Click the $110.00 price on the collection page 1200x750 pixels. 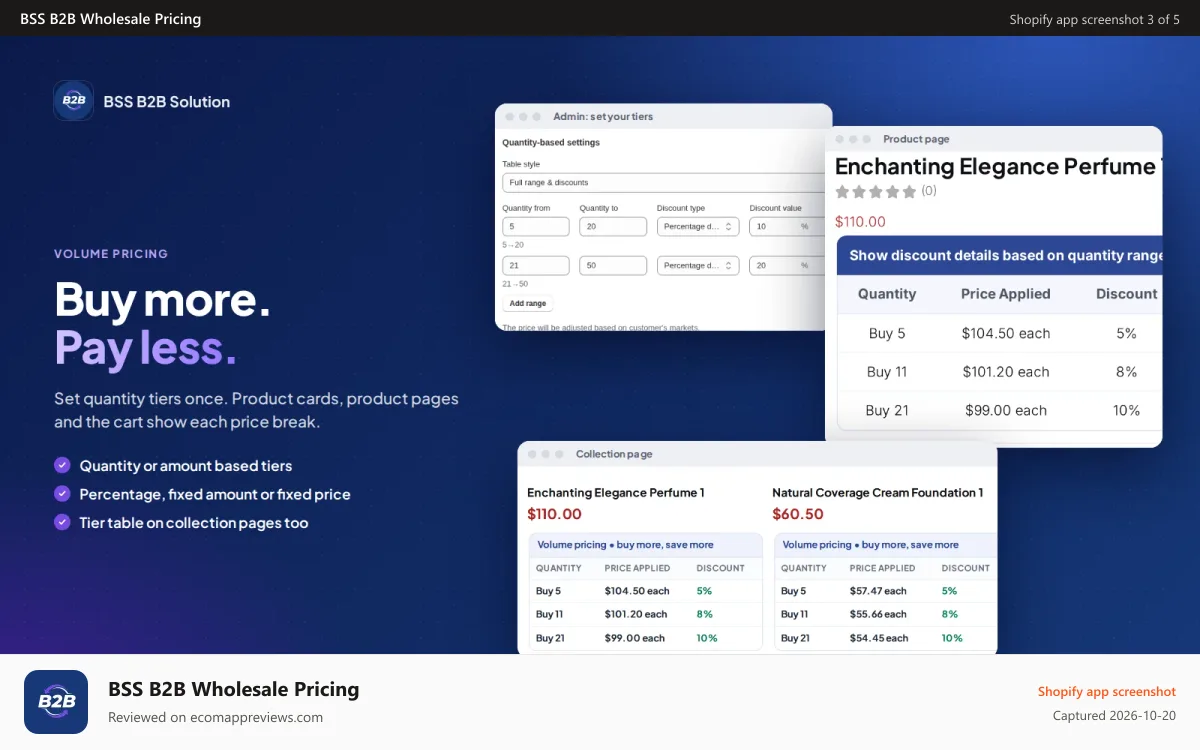tap(554, 514)
